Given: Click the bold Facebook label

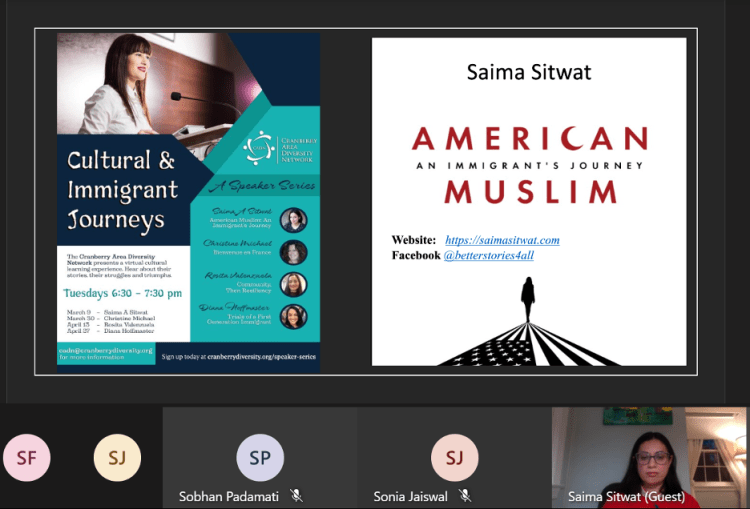Looking at the screenshot, I should click(416, 255).
